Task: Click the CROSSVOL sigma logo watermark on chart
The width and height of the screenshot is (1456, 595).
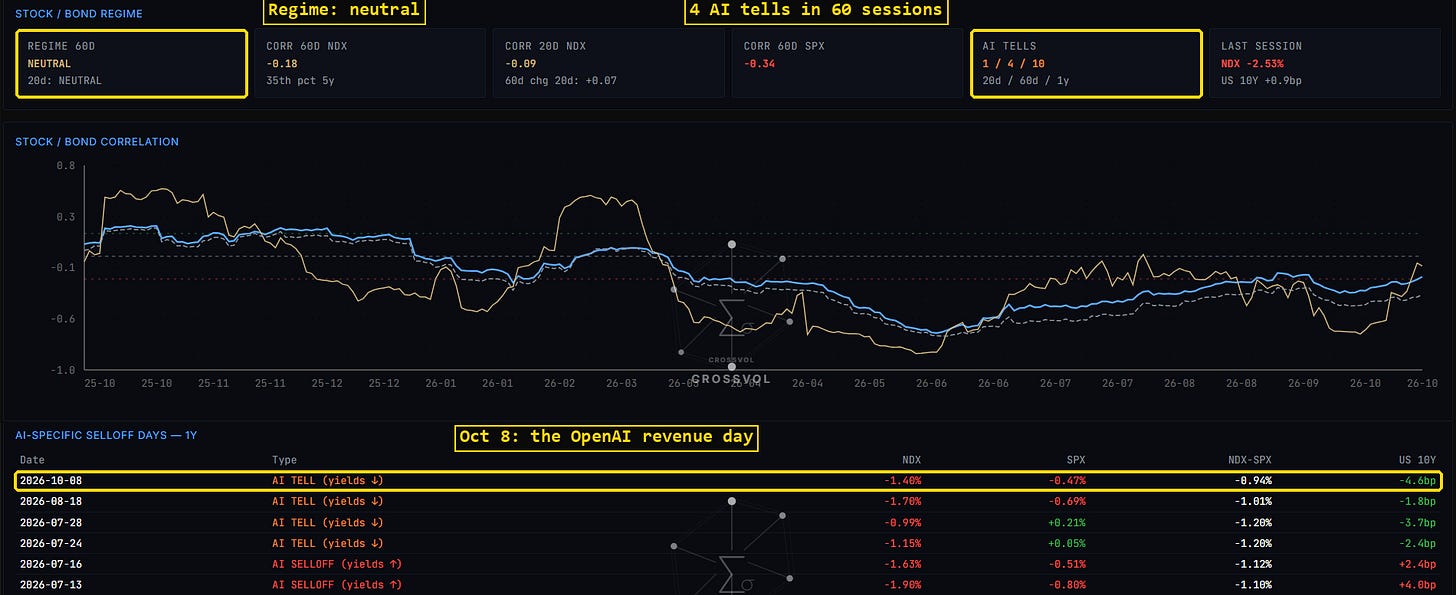Action: [732, 313]
